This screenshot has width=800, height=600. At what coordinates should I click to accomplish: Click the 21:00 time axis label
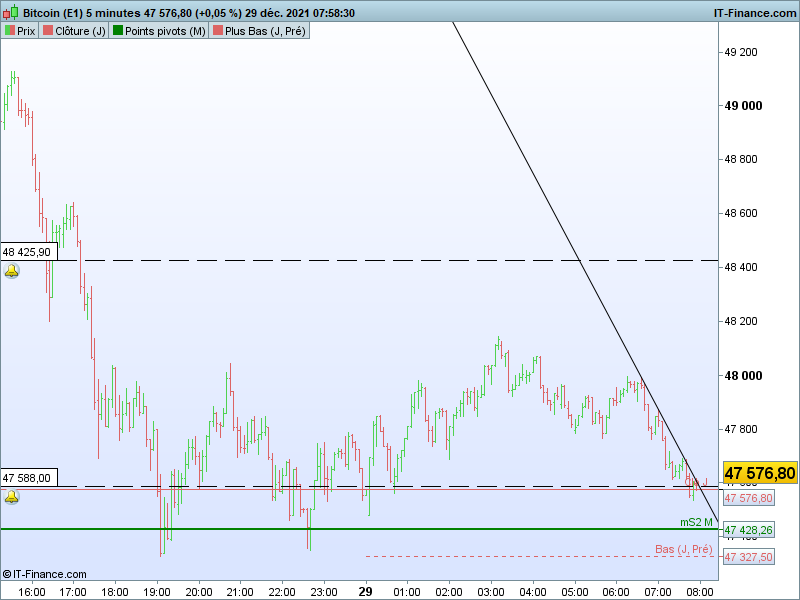(x=240, y=592)
